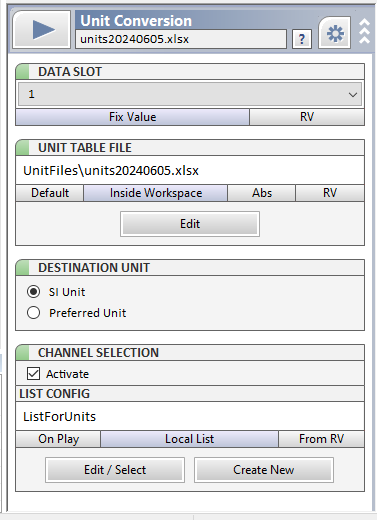This screenshot has width=377, height=520.
Task: Open help with the question mark icon
Action: click(x=302, y=39)
